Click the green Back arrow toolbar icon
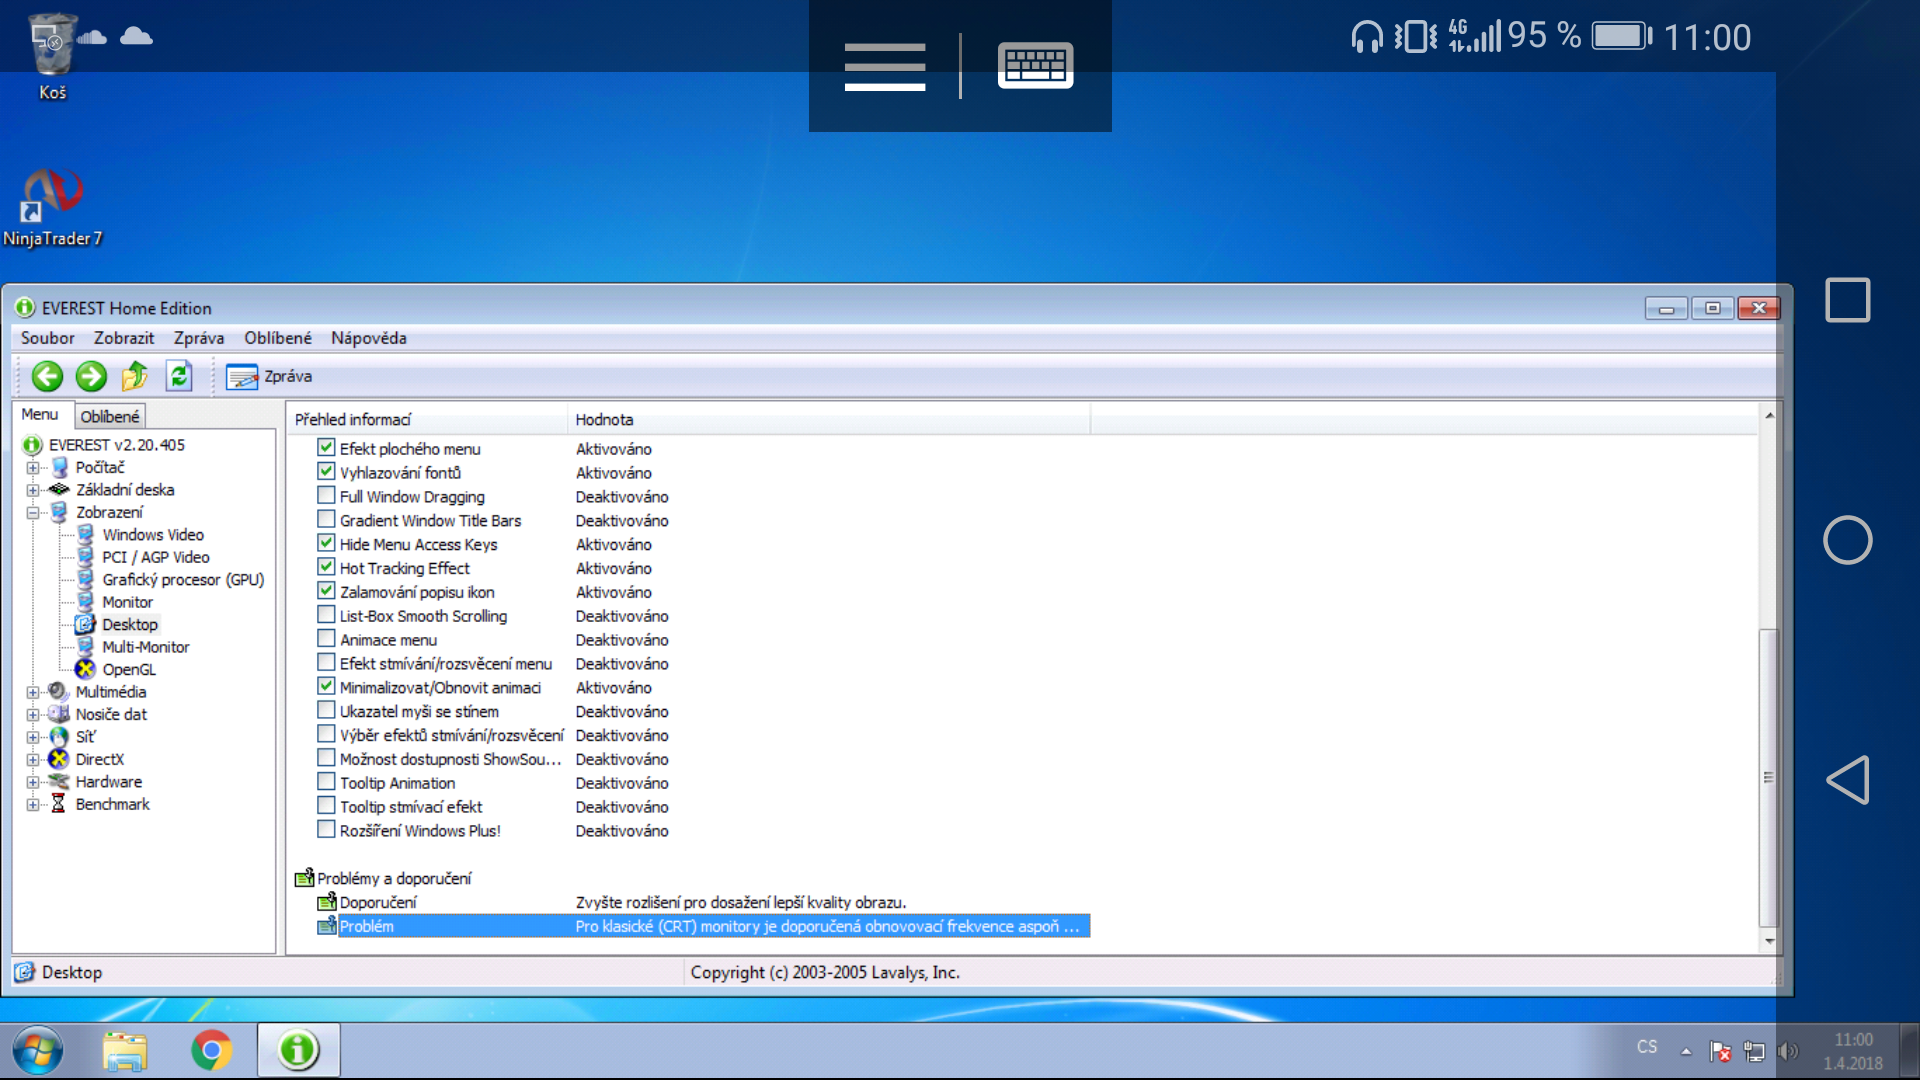1920x1080 pixels. [x=47, y=376]
